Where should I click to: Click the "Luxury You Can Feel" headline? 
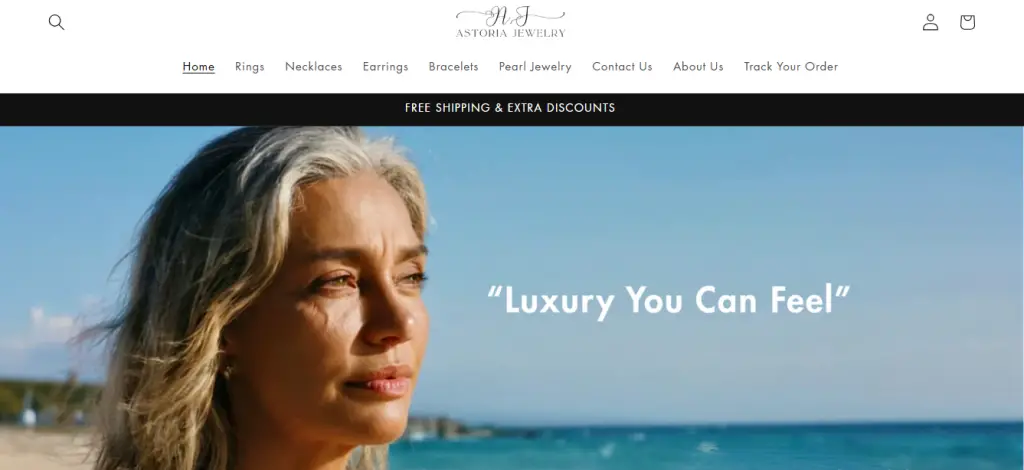(668, 301)
